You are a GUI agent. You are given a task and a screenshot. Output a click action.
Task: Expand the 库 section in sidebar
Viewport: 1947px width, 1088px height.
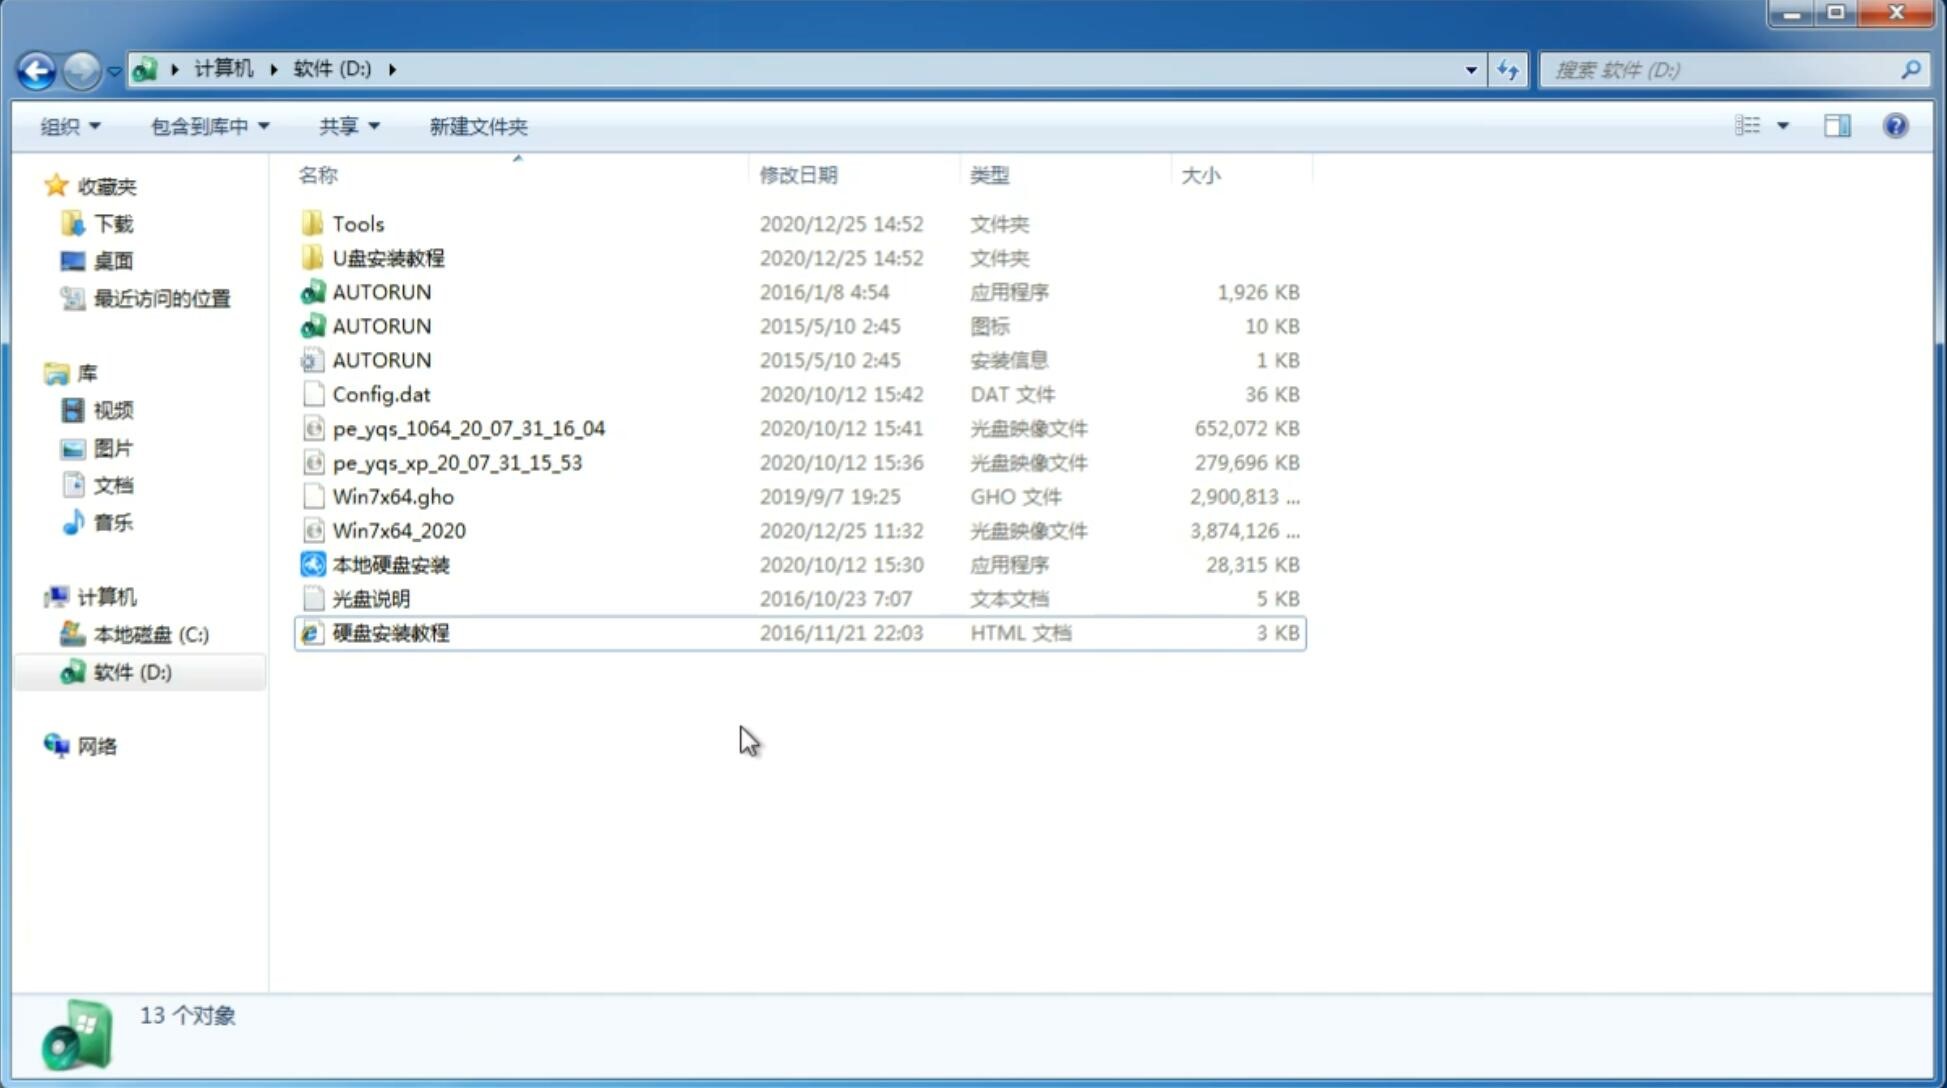coord(36,372)
